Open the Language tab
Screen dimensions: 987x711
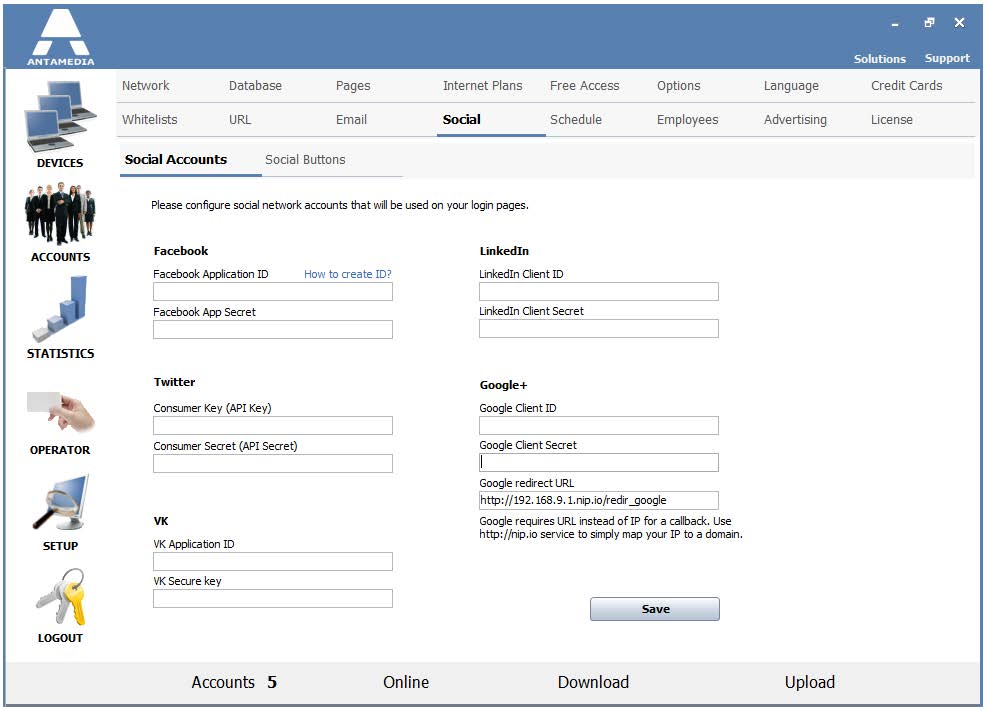click(791, 86)
